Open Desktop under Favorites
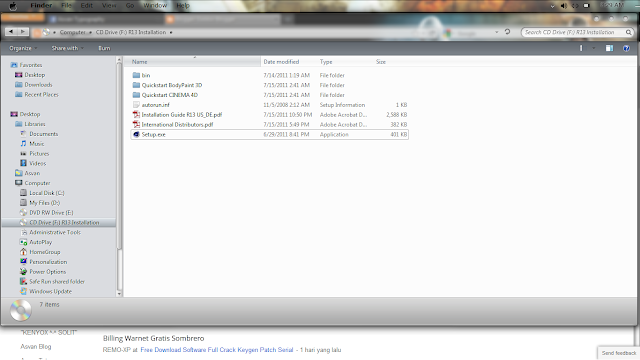The image size is (640, 360). coord(35,75)
